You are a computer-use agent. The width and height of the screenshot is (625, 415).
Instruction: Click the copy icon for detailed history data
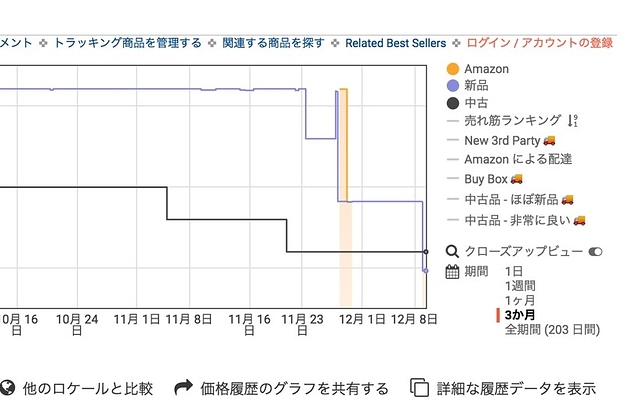click(x=419, y=387)
